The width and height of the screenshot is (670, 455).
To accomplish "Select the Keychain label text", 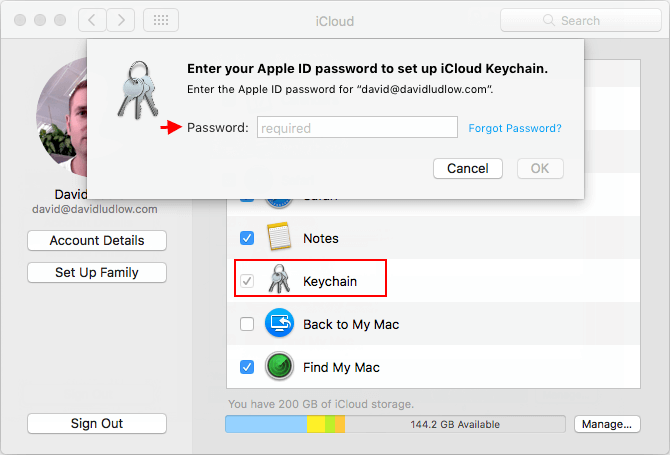I will pyautogui.click(x=330, y=282).
